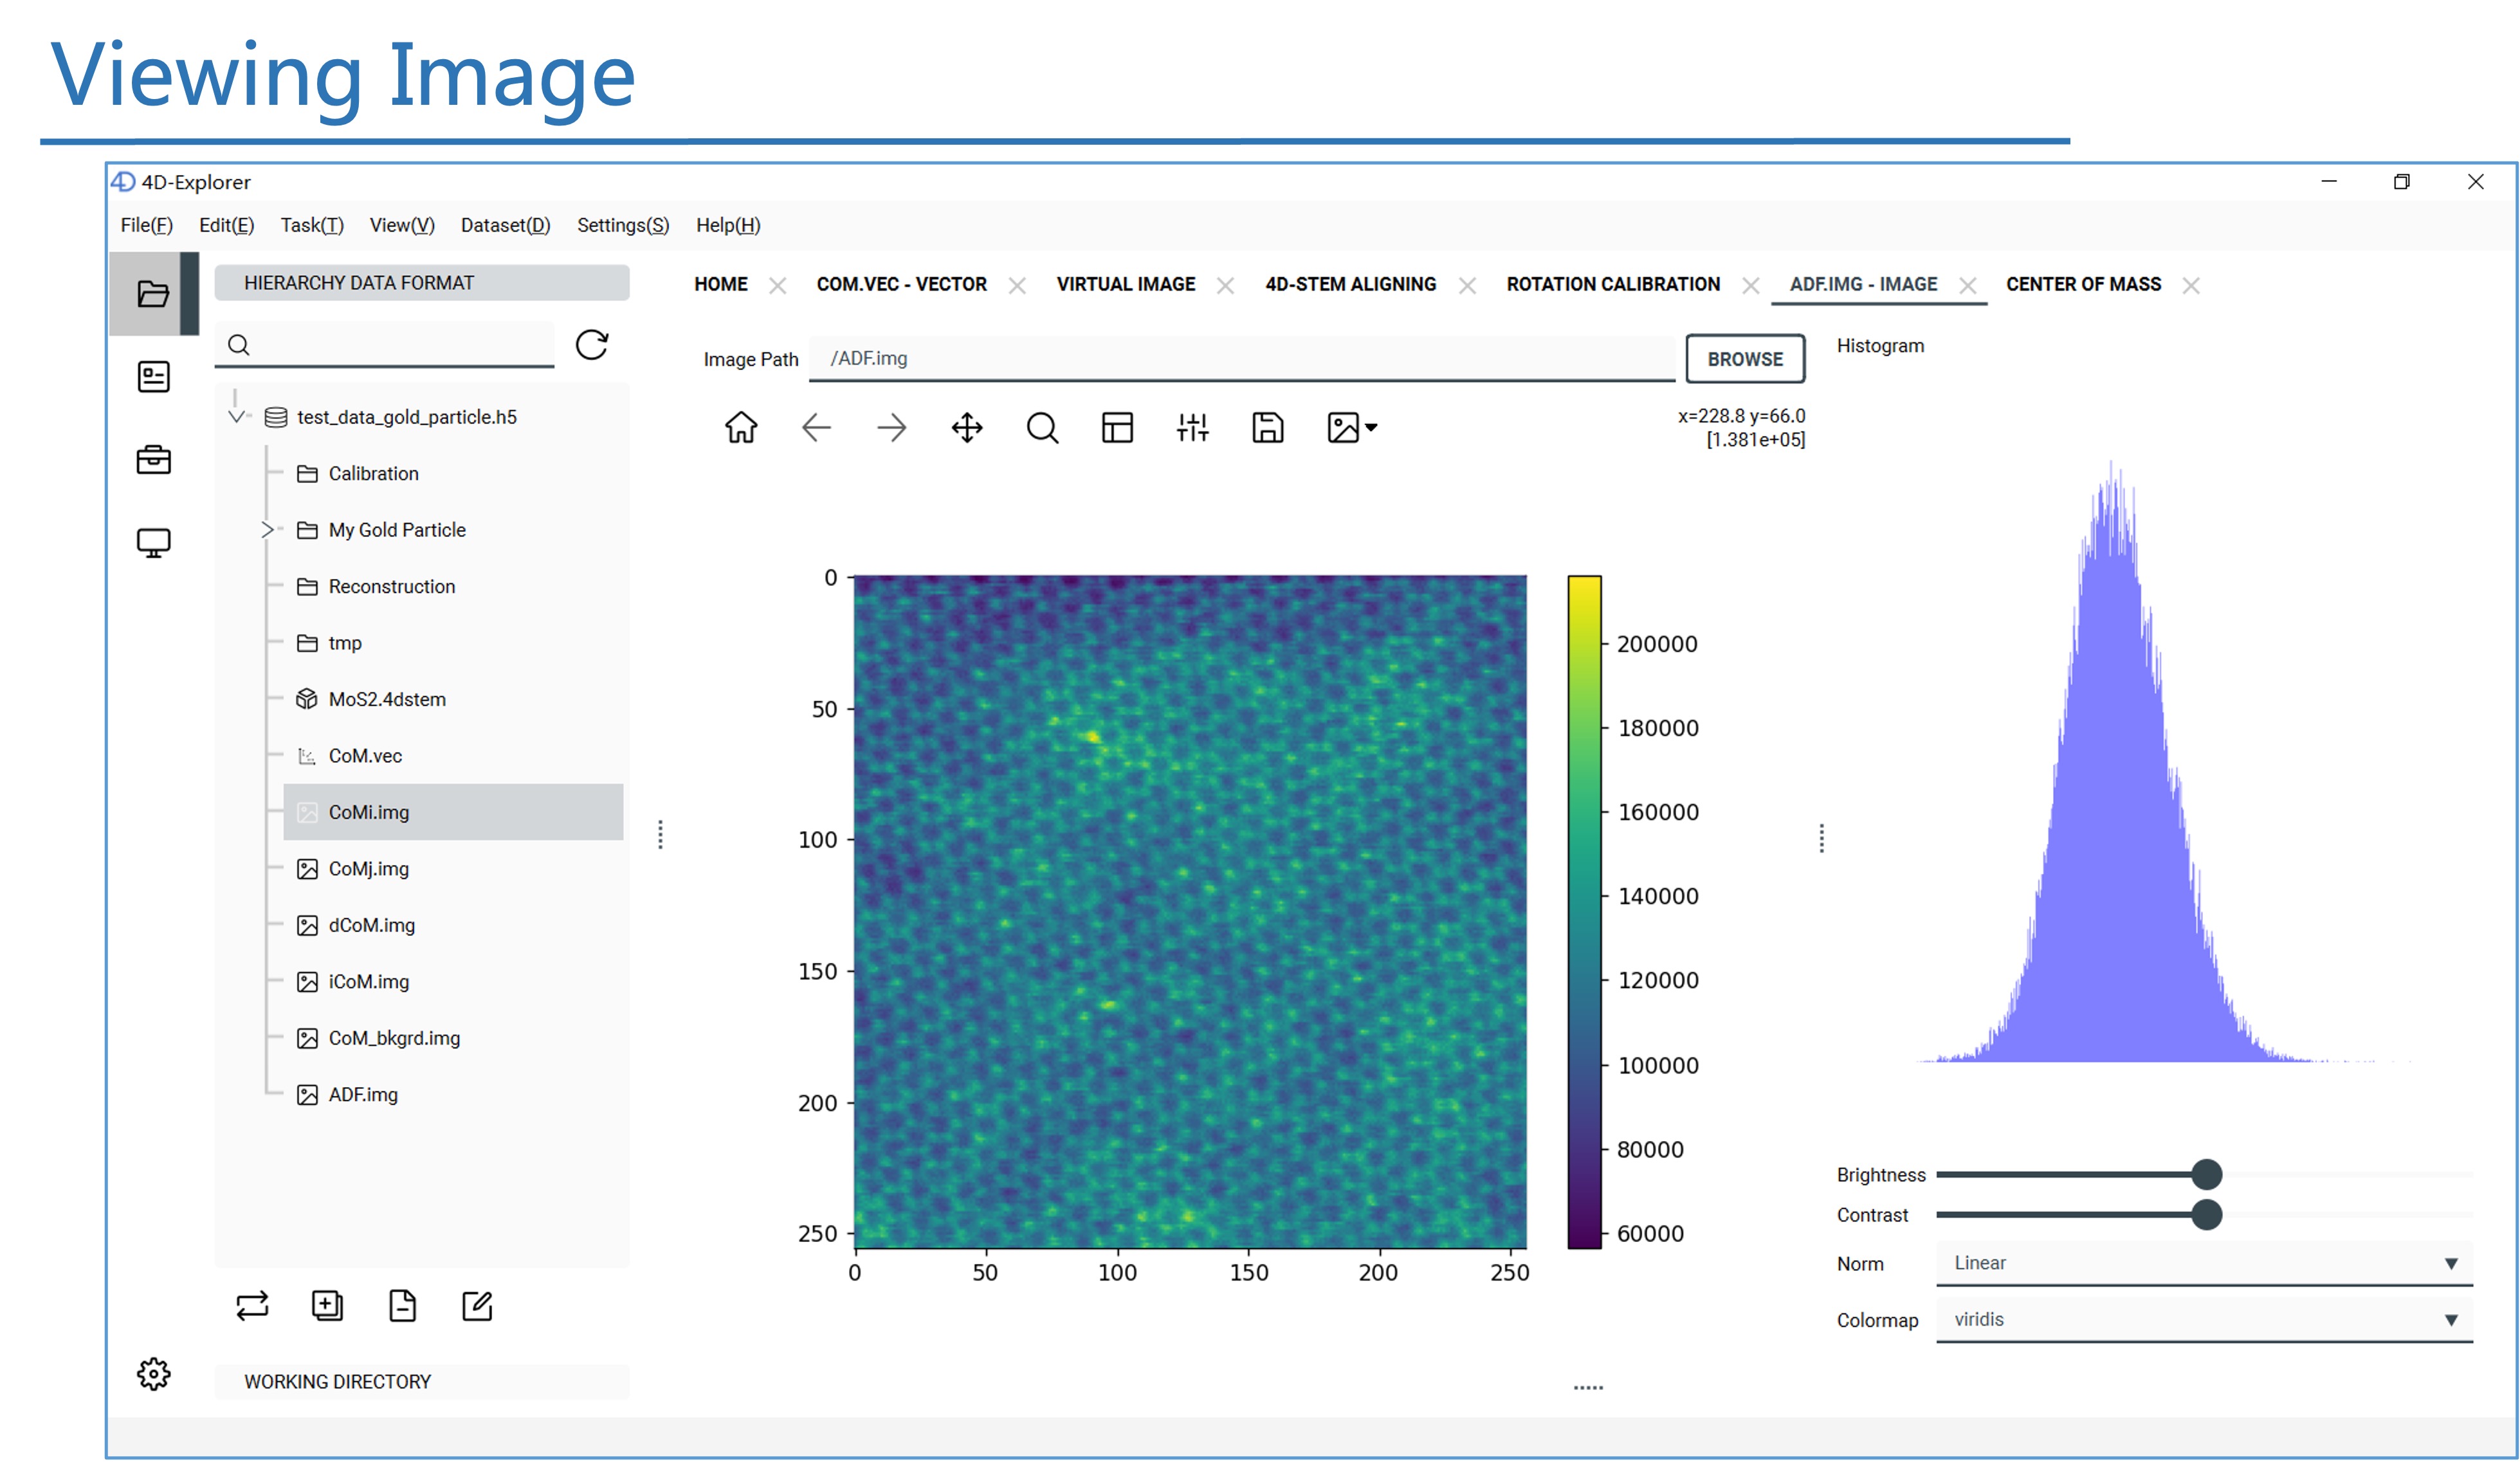Open the Dataset(D) menu
2520x1462 pixels.
pyautogui.click(x=505, y=225)
